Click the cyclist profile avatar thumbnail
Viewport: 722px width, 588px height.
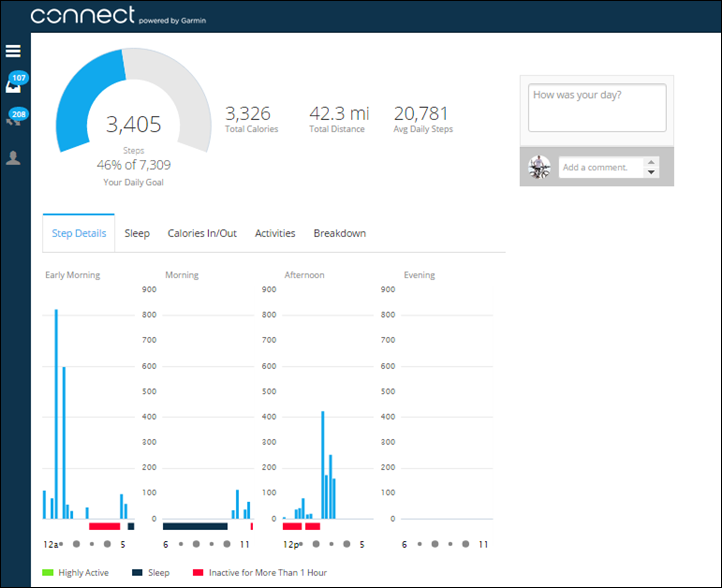click(540, 167)
